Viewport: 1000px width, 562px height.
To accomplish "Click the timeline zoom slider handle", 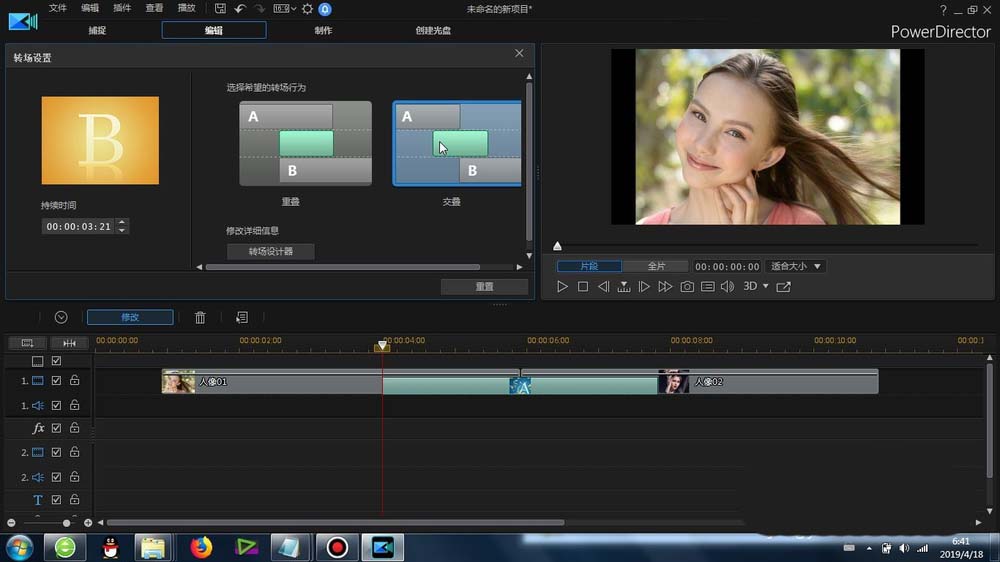I will point(67,523).
